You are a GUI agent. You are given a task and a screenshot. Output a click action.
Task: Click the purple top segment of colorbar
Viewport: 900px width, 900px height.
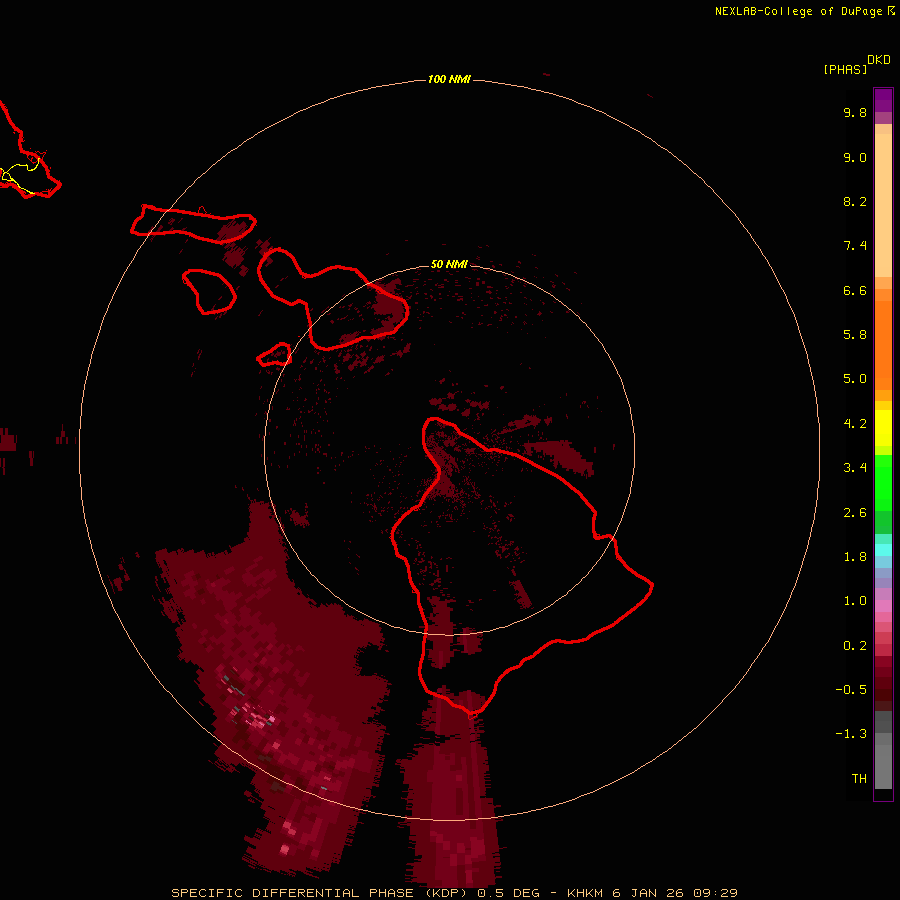point(883,100)
